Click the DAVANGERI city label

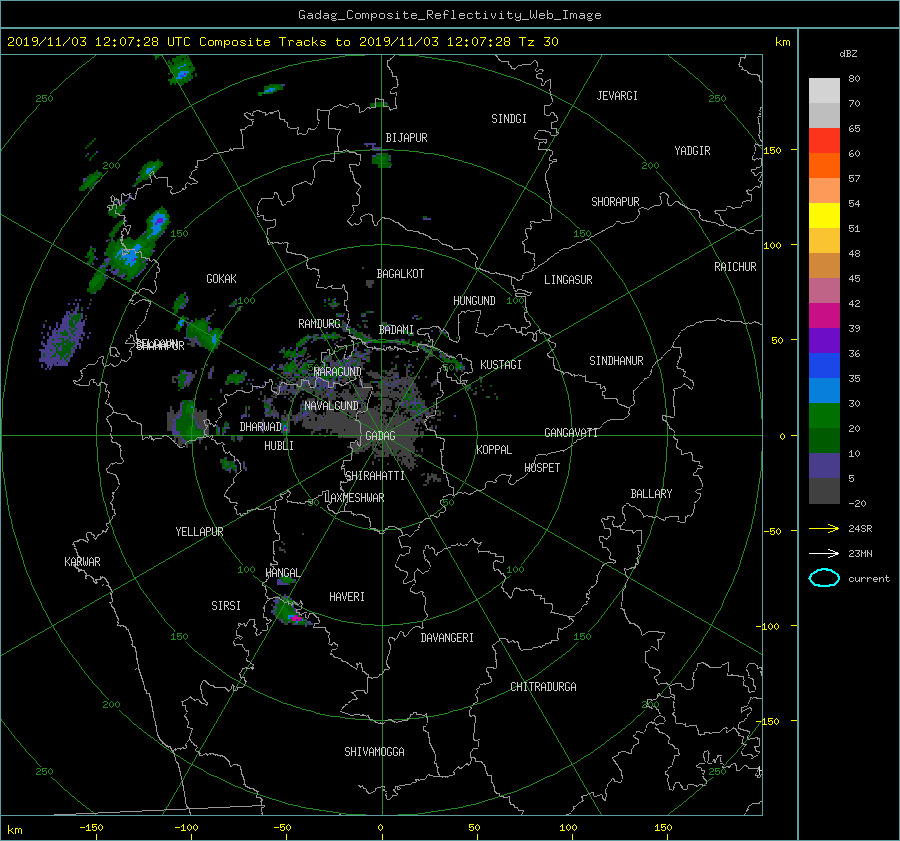click(447, 638)
